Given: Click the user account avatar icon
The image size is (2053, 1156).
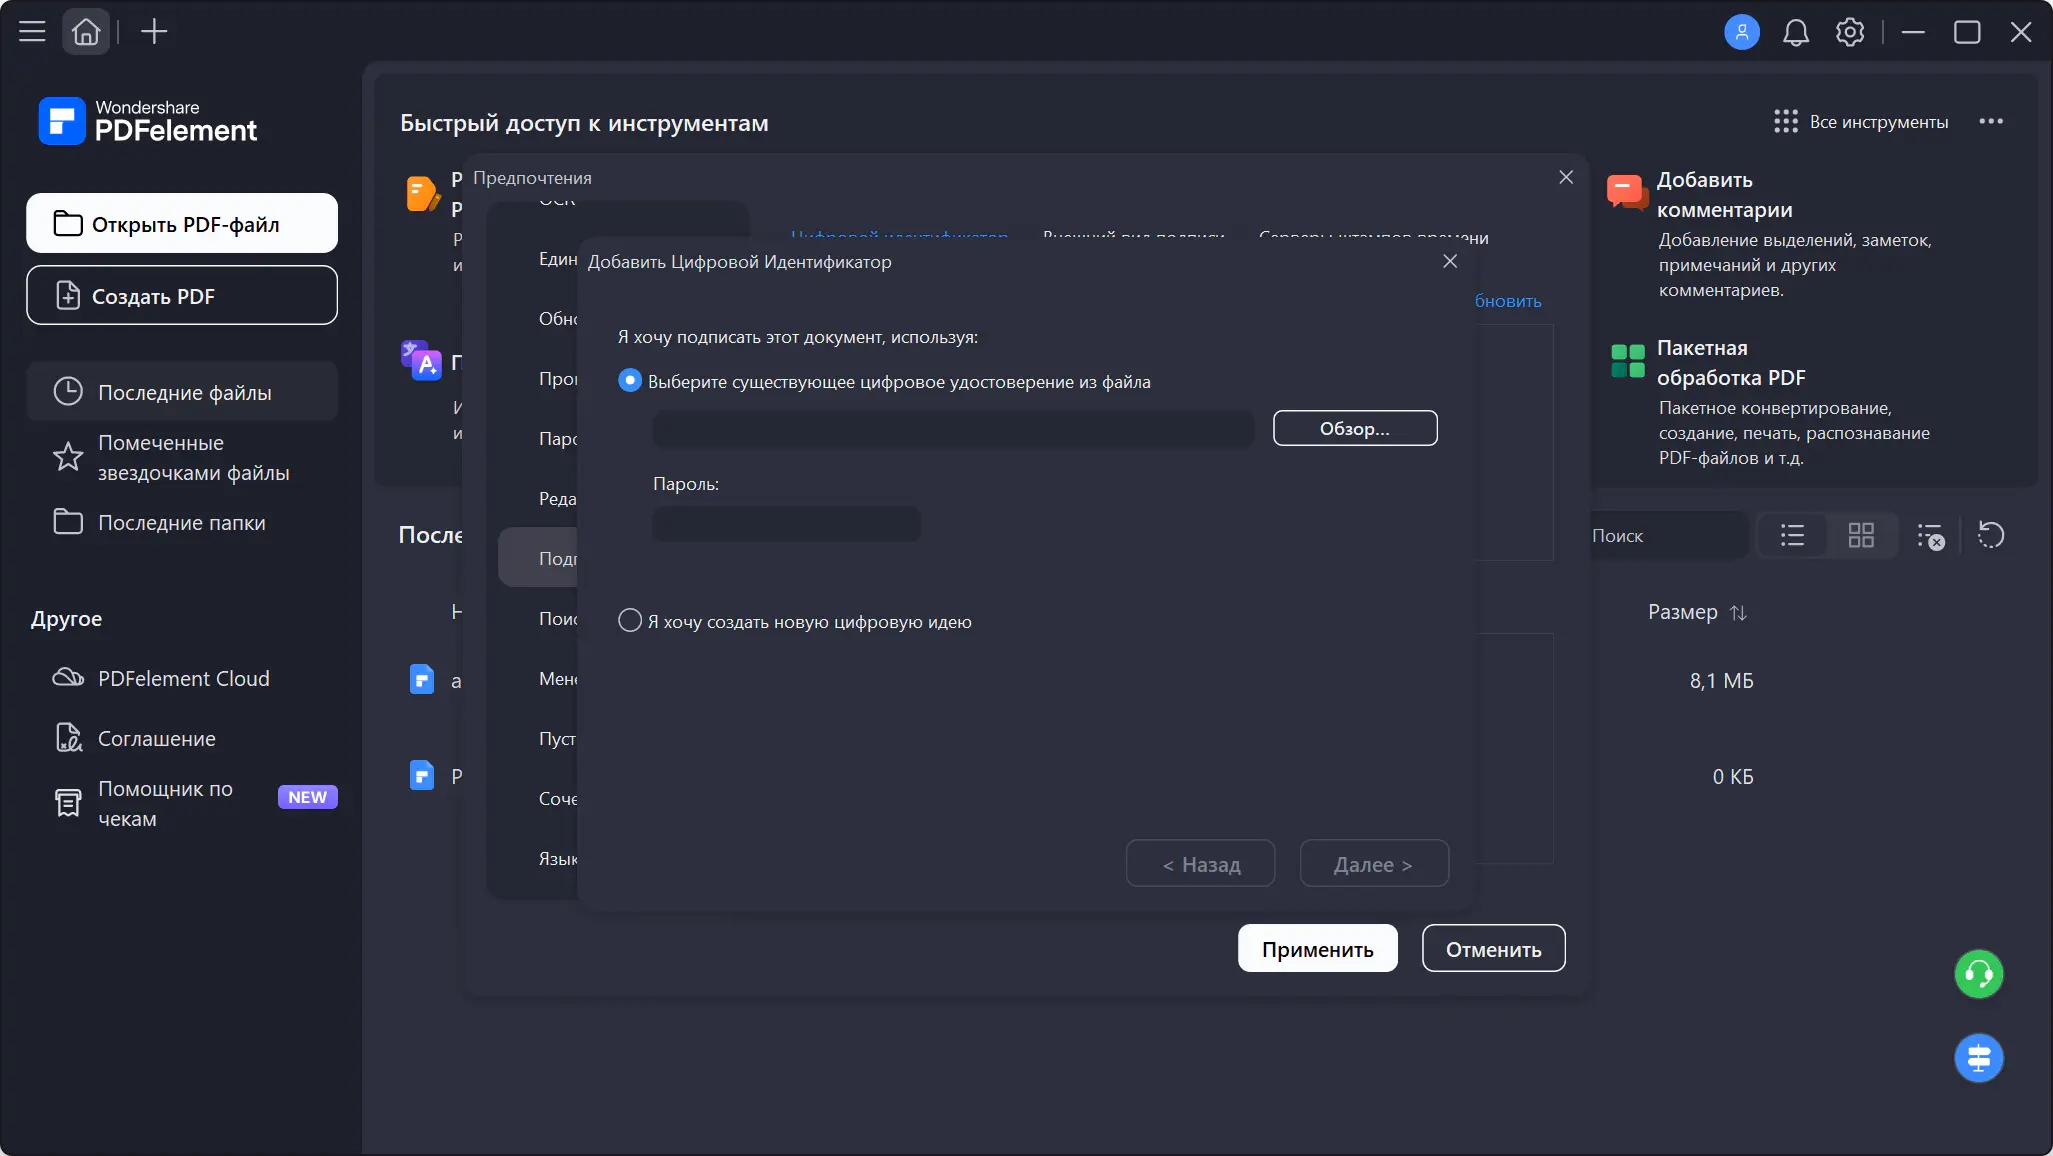Looking at the screenshot, I should 1741,32.
